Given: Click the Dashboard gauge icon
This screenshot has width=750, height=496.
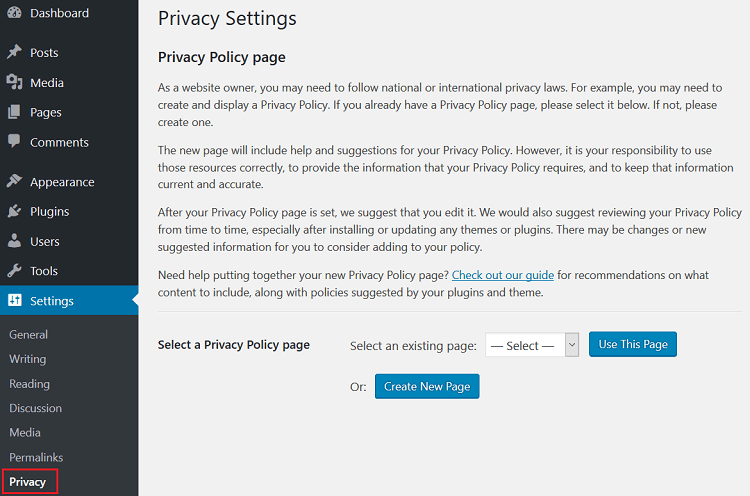Looking at the screenshot, I should pos(14,13).
